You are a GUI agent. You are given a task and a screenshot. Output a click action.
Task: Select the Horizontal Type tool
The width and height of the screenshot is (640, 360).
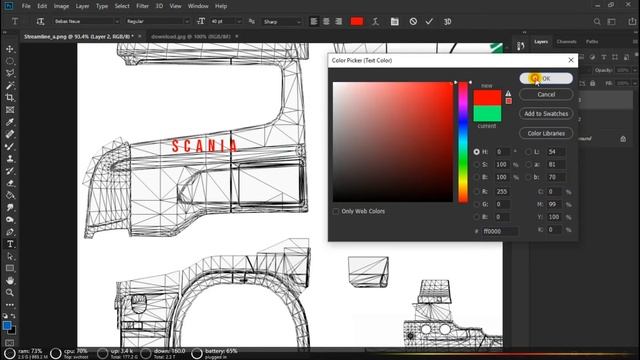point(10,244)
